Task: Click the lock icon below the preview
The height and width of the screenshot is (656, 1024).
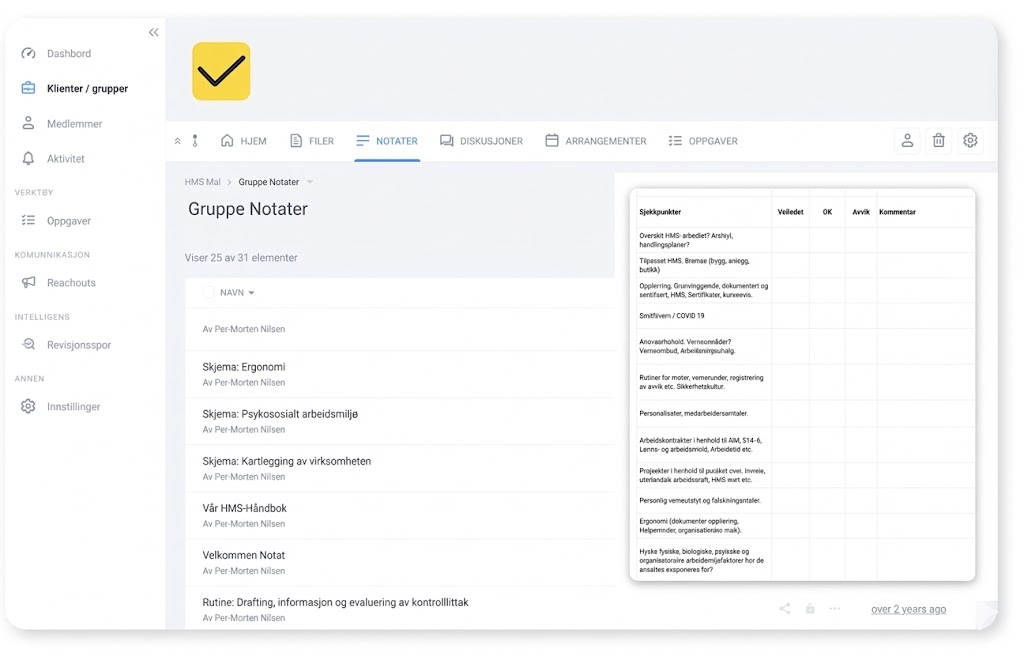Action: [810, 609]
